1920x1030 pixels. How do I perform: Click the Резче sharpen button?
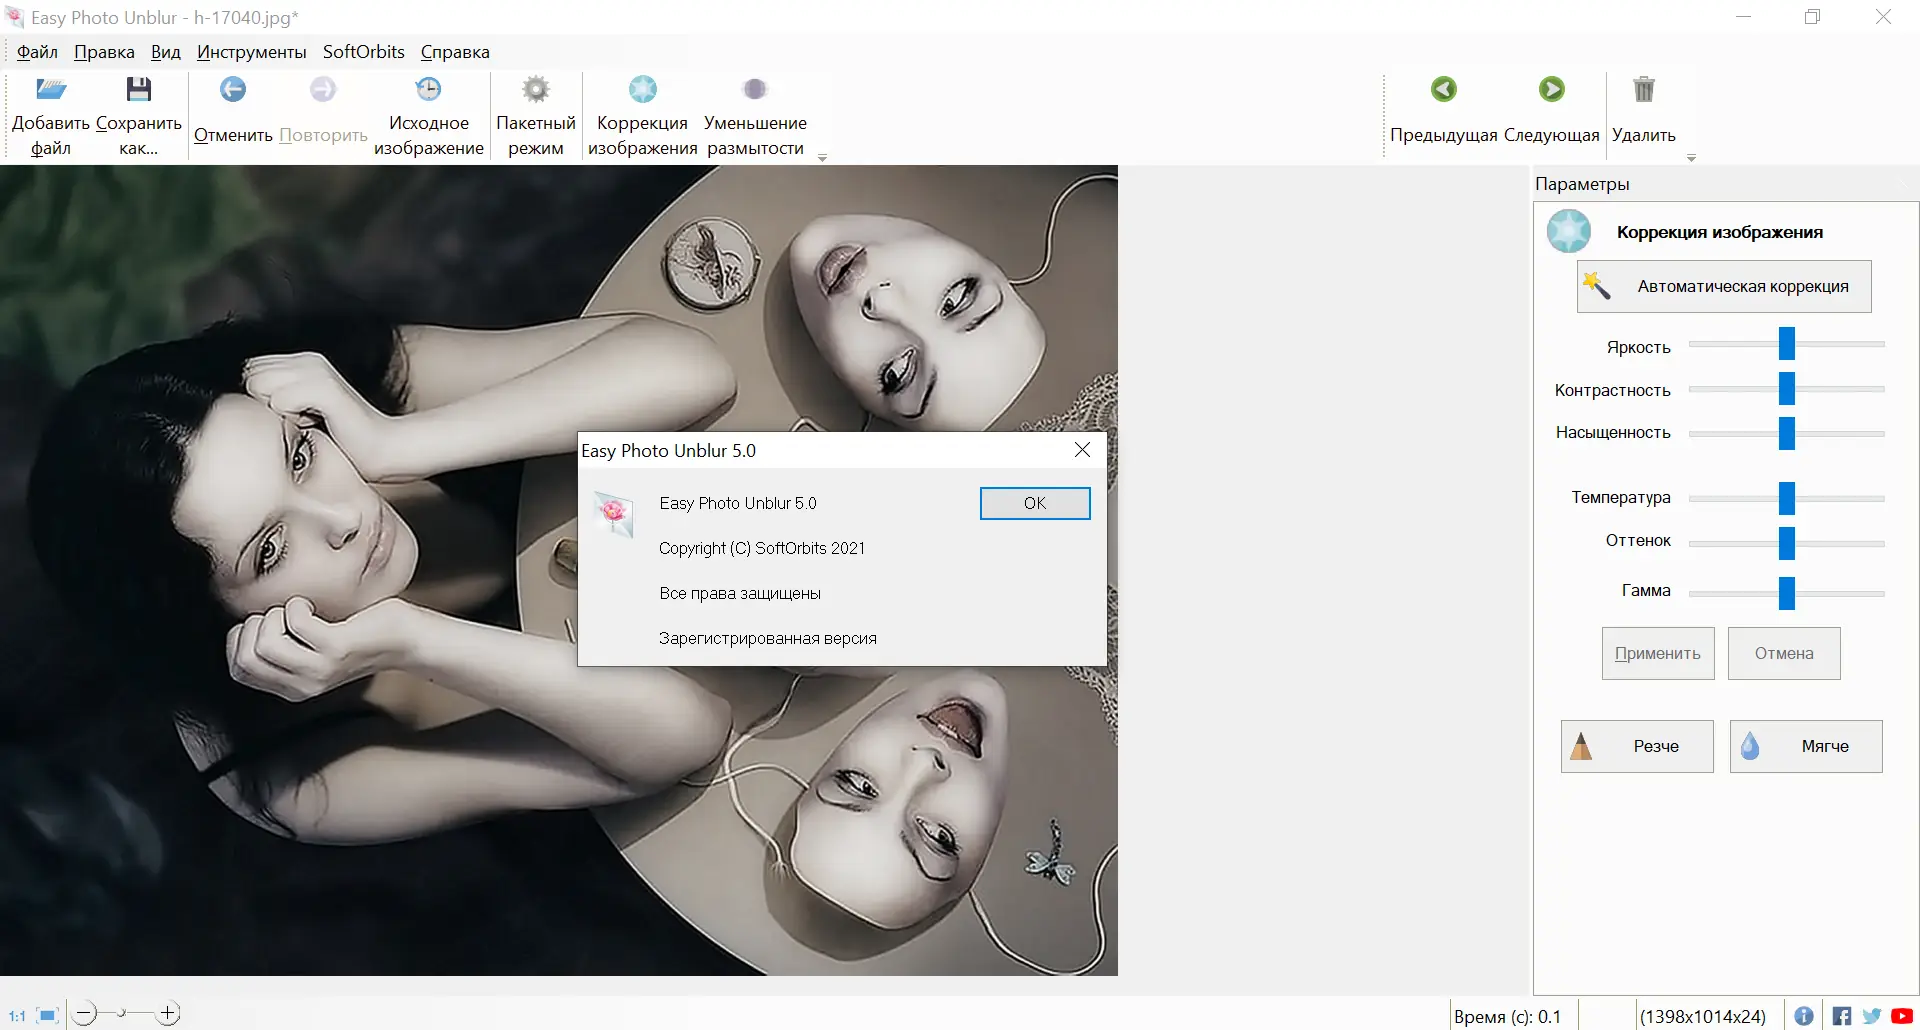pos(1637,746)
